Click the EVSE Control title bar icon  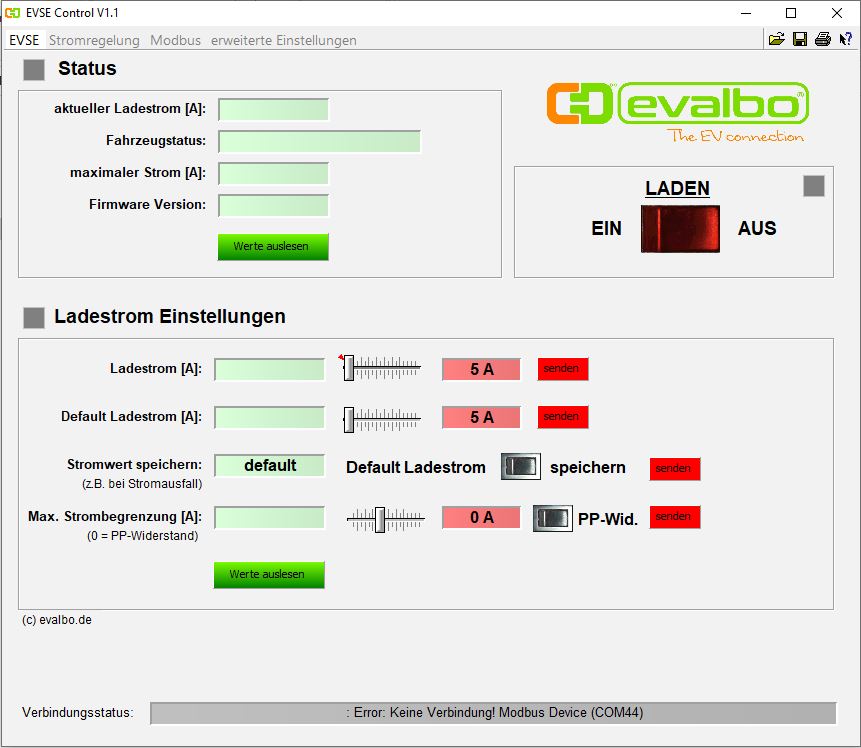pyautogui.click(x=12, y=13)
